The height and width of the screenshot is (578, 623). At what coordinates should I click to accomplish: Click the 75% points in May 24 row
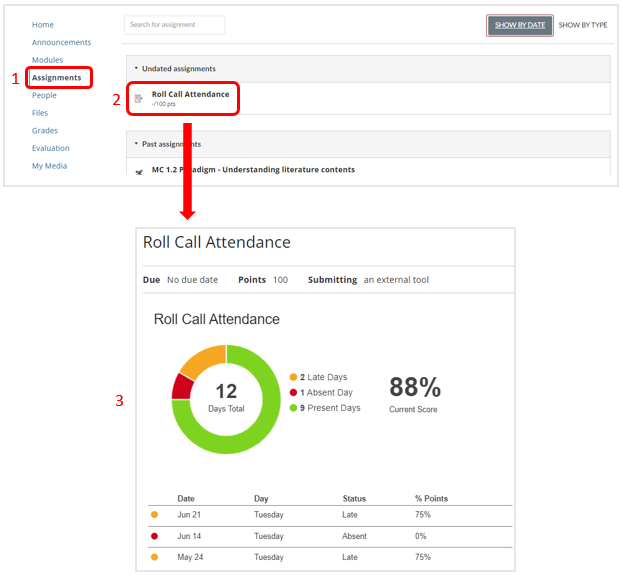tap(423, 557)
